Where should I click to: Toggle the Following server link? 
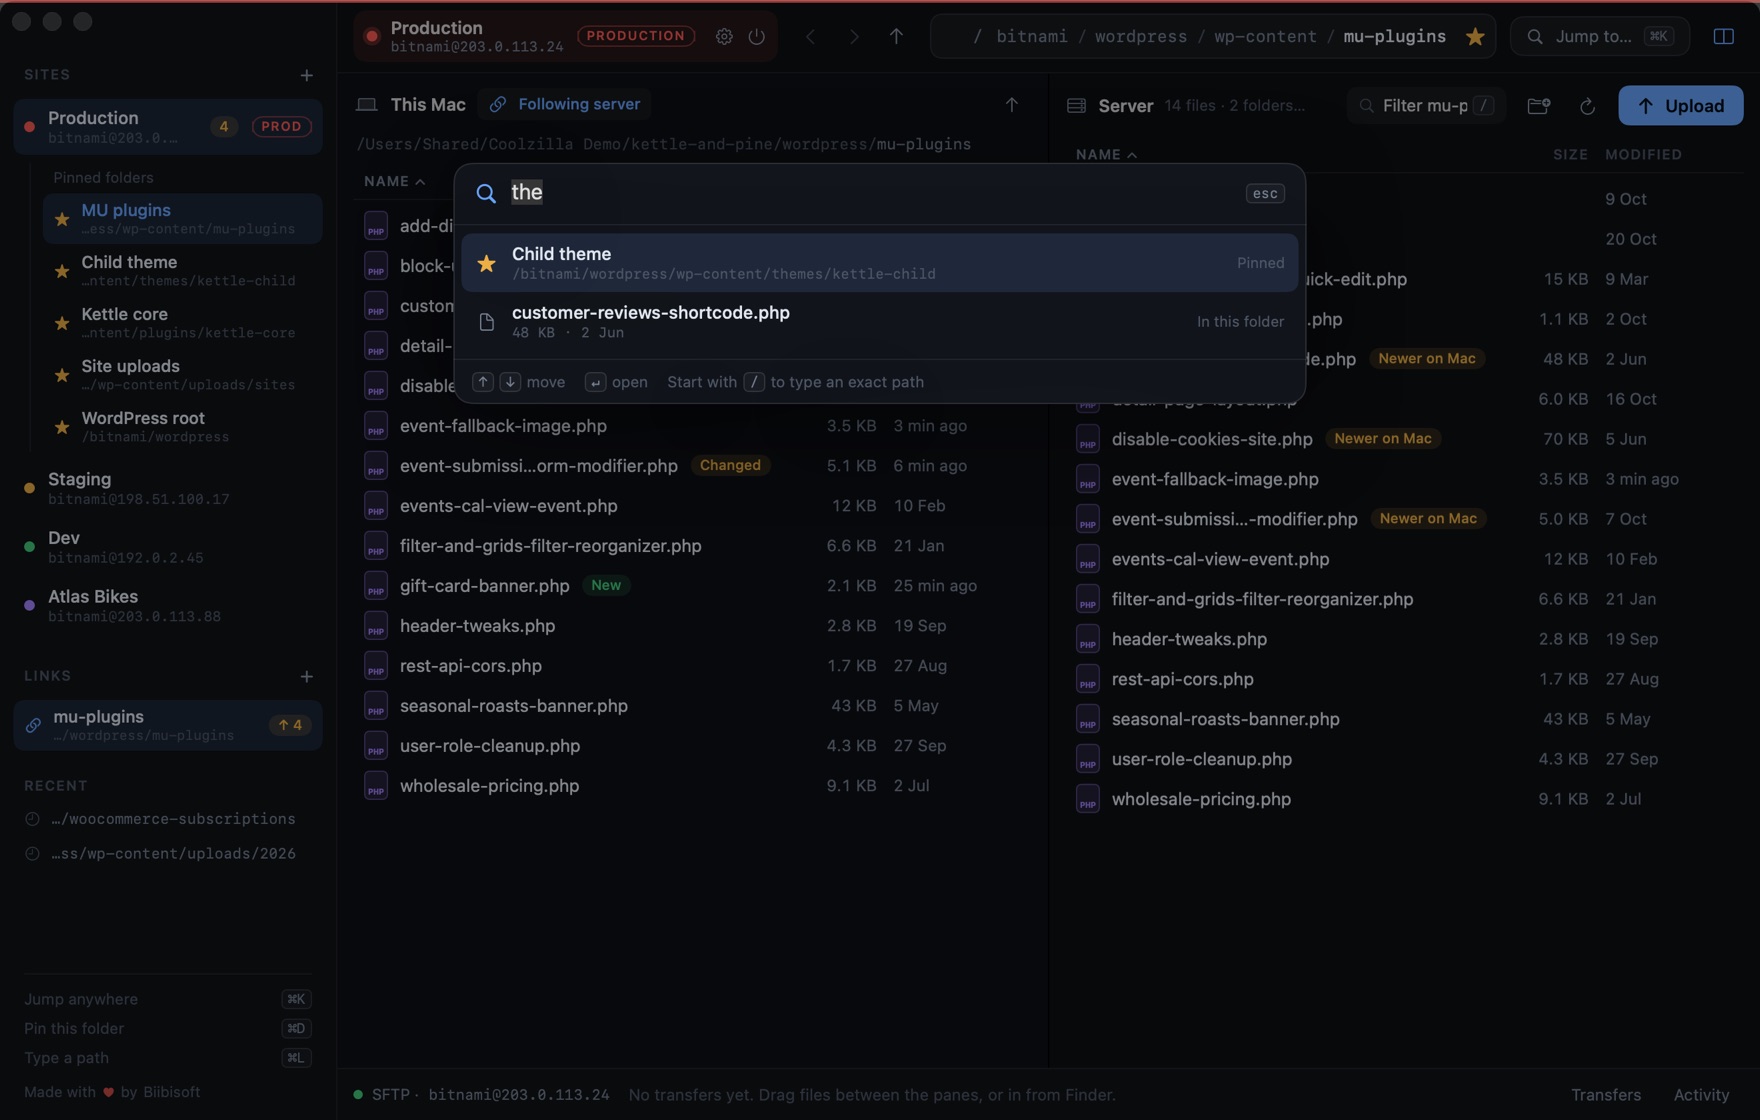pyautogui.click(x=565, y=104)
